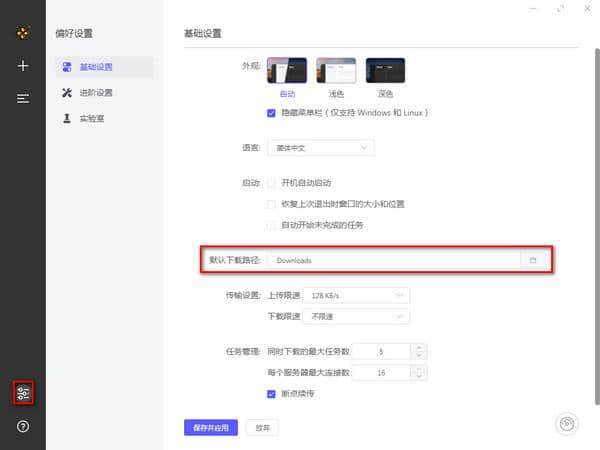Open the preferences sliders icon in sidebar
Screen dimensions: 600x450
pyautogui.click(x=23, y=393)
